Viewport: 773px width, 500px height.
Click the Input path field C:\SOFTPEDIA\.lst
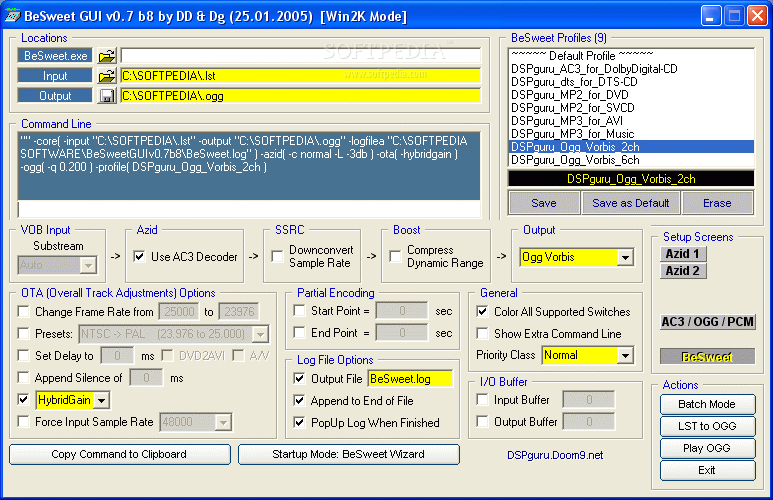(x=300, y=76)
